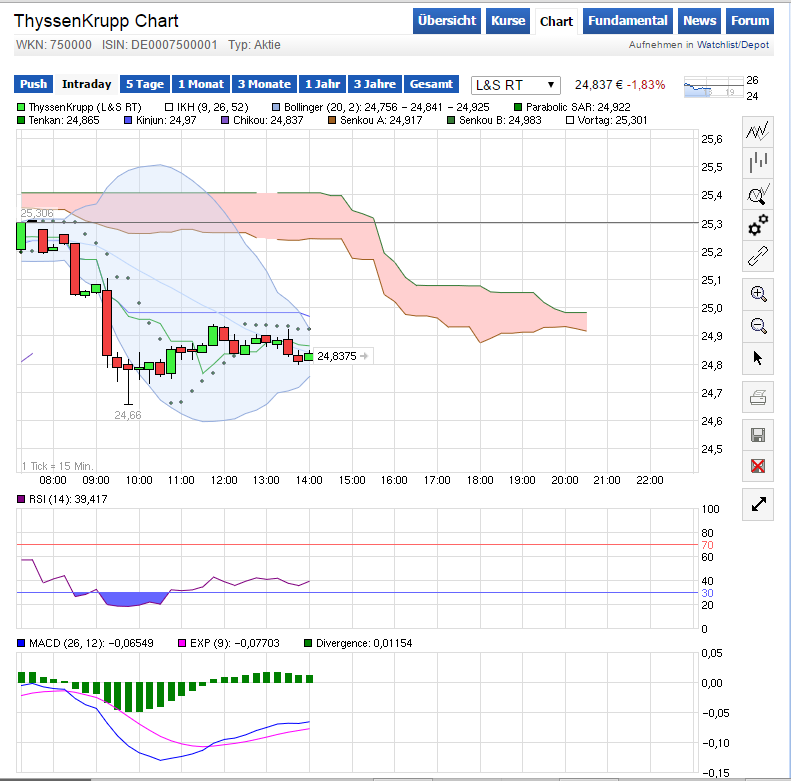Click Aufnehmen in Watchlist/Depot link

(699, 45)
